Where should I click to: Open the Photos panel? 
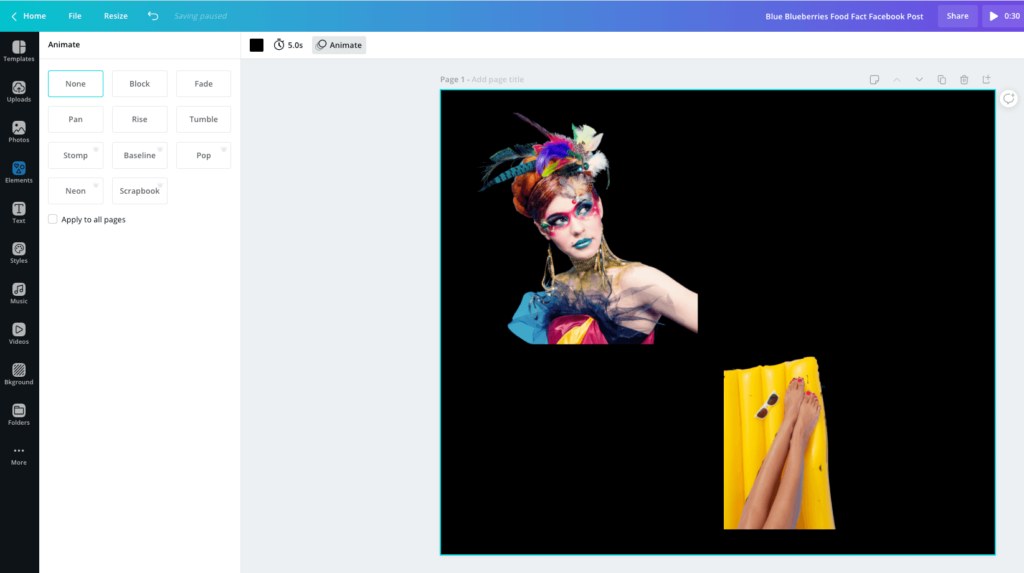point(19,132)
